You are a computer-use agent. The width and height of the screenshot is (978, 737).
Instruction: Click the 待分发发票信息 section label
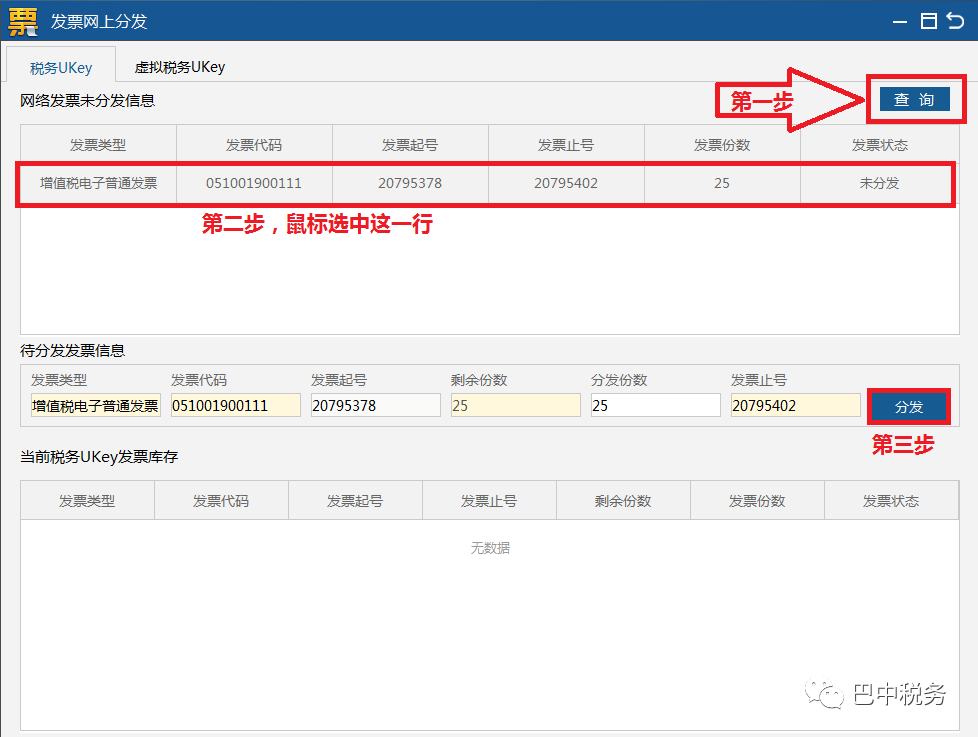(x=72, y=350)
